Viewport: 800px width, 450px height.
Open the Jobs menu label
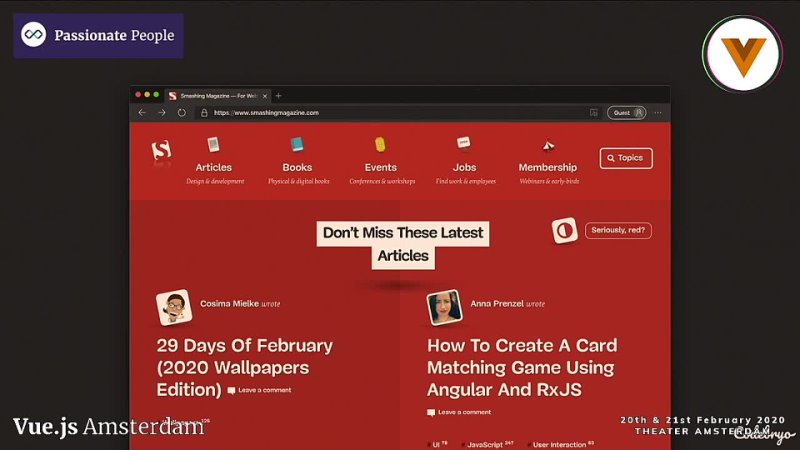point(464,167)
